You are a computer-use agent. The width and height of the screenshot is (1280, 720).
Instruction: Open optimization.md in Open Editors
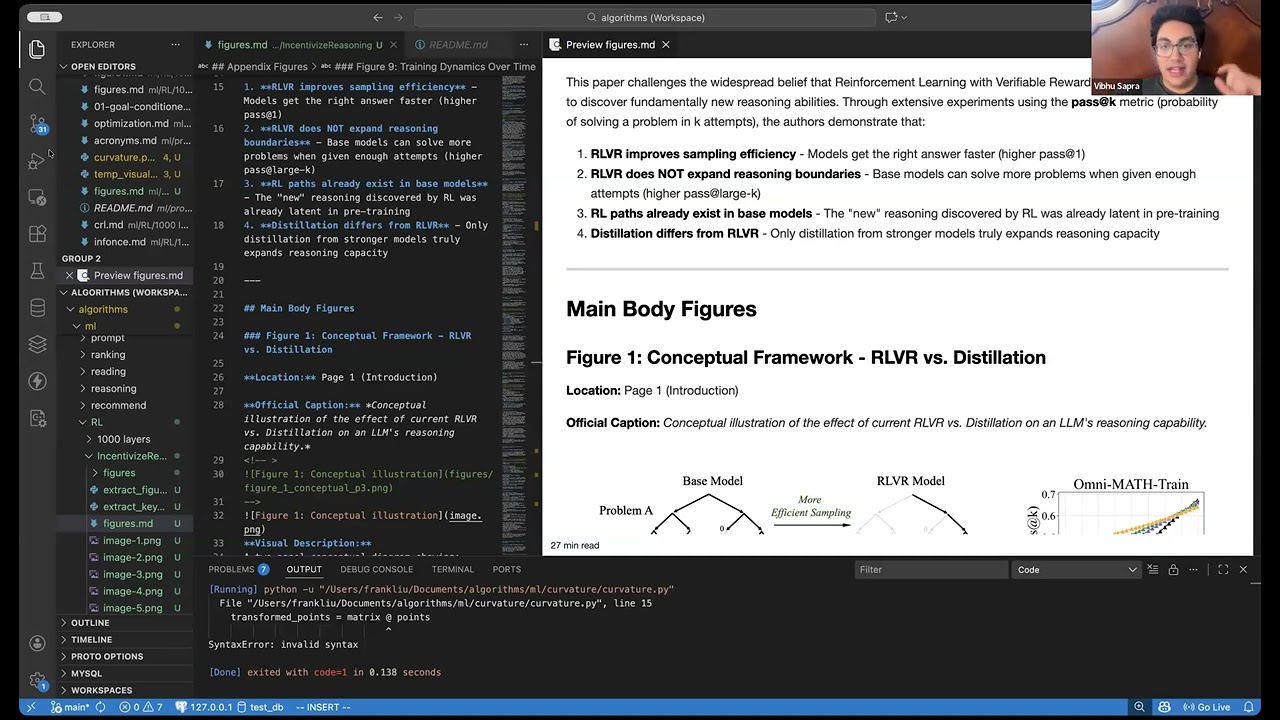(131, 123)
